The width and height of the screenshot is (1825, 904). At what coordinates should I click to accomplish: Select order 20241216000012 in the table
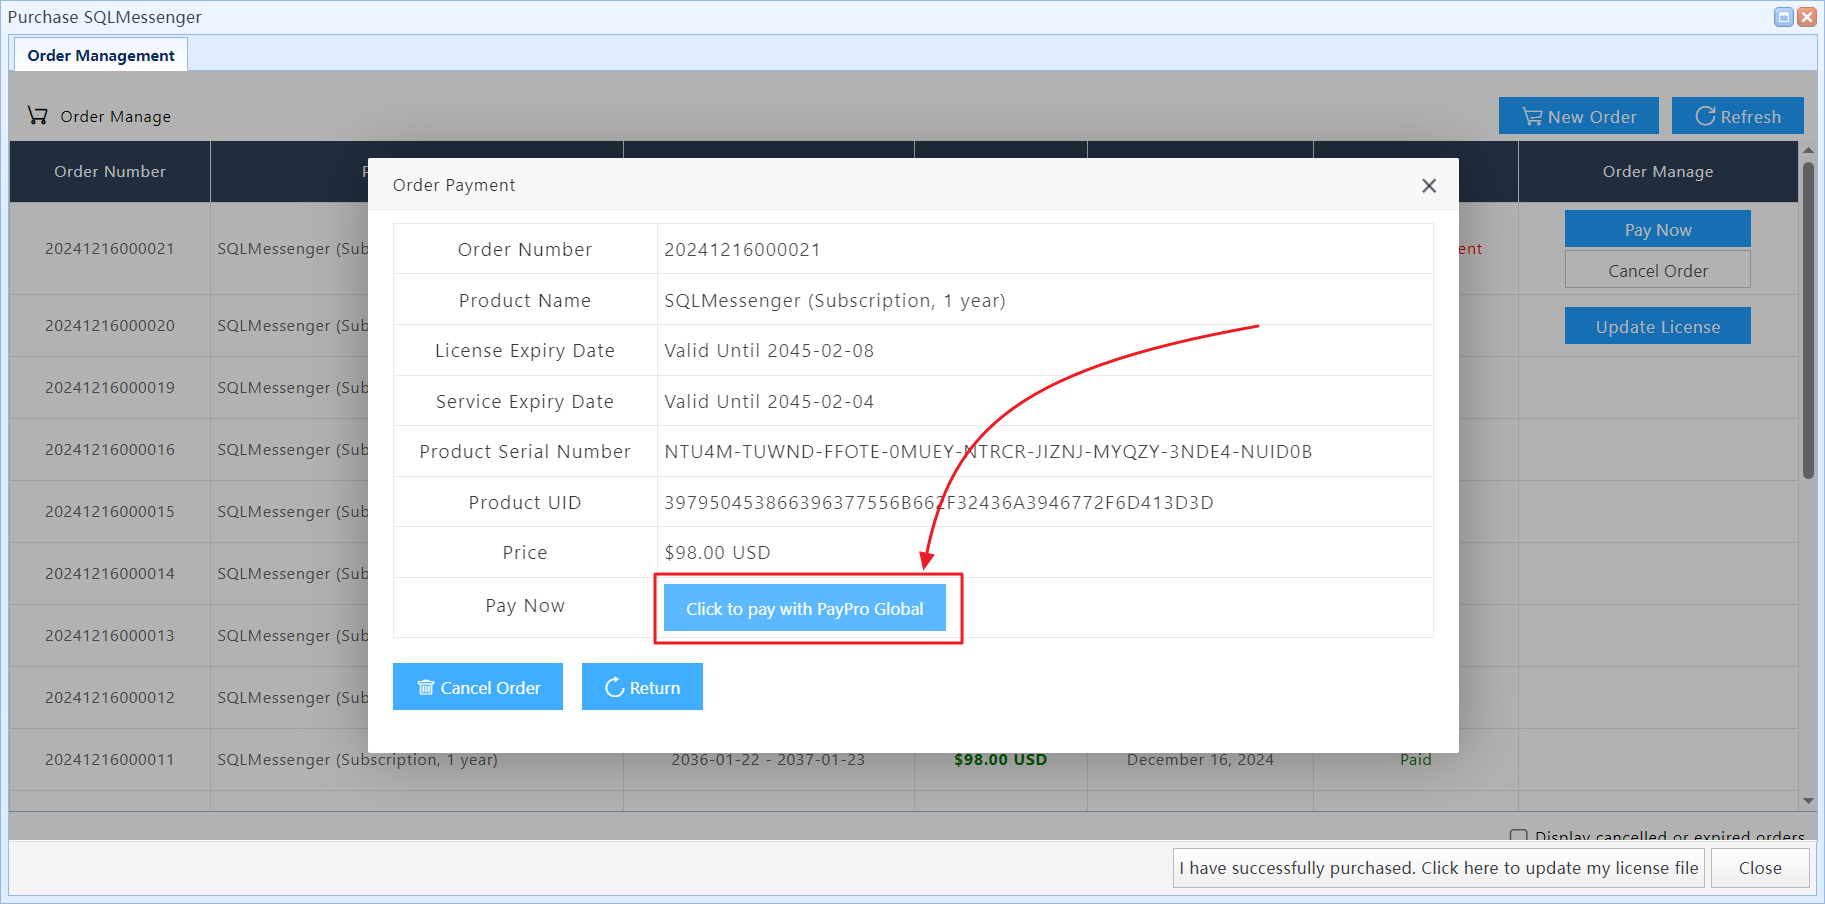pyautogui.click(x=110, y=697)
